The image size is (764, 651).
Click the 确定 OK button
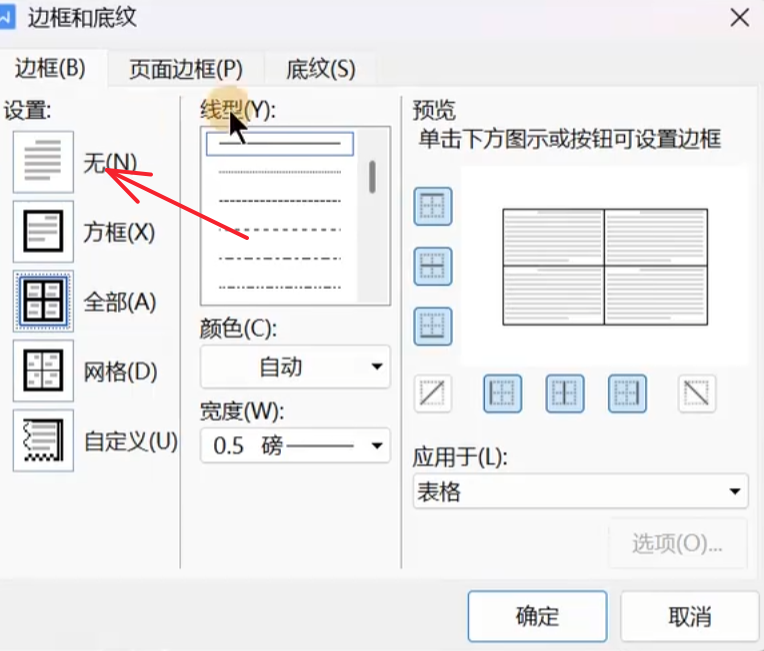point(537,616)
